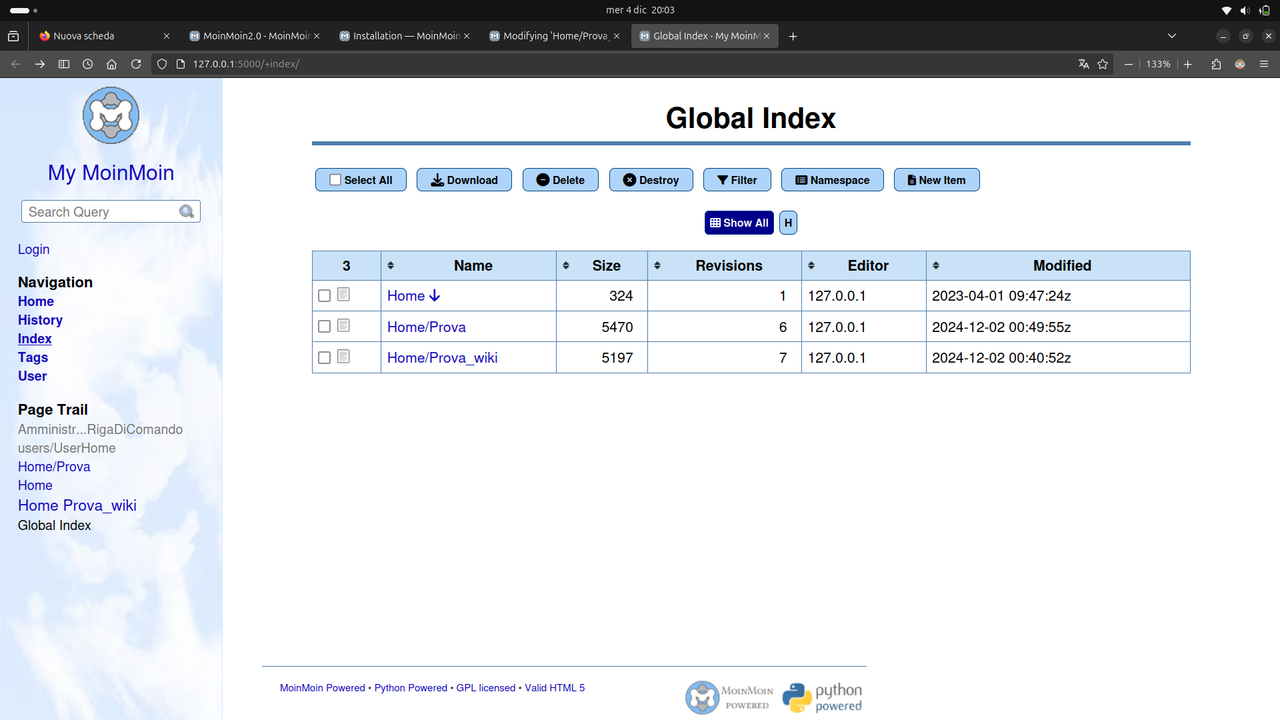The image size is (1280, 720).
Task: Reload the page with the refresh icon
Action: pos(136,64)
